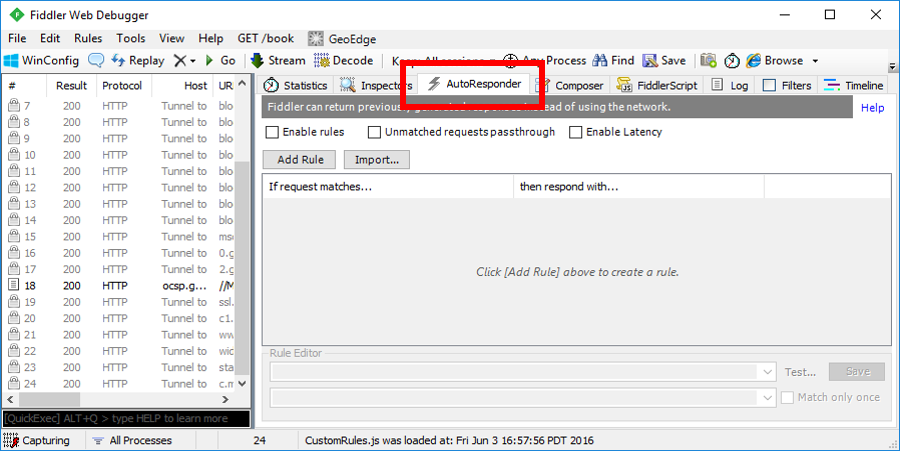Click the Any Process target icon
Viewport: 900px width, 451px height.
(x=510, y=60)
